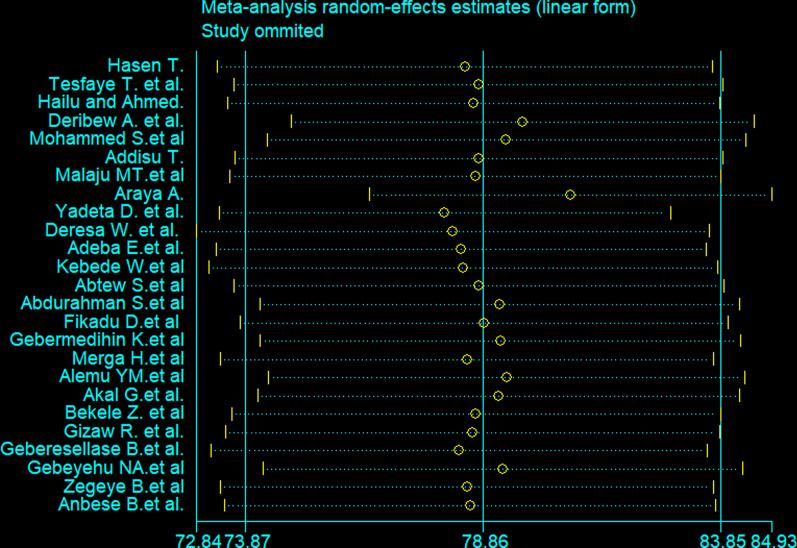This screenshot has height=548, width=797.
Task: Select the 'Abdurahman S.et al' label
Action: pyautogui.click(x=102, y=303)
